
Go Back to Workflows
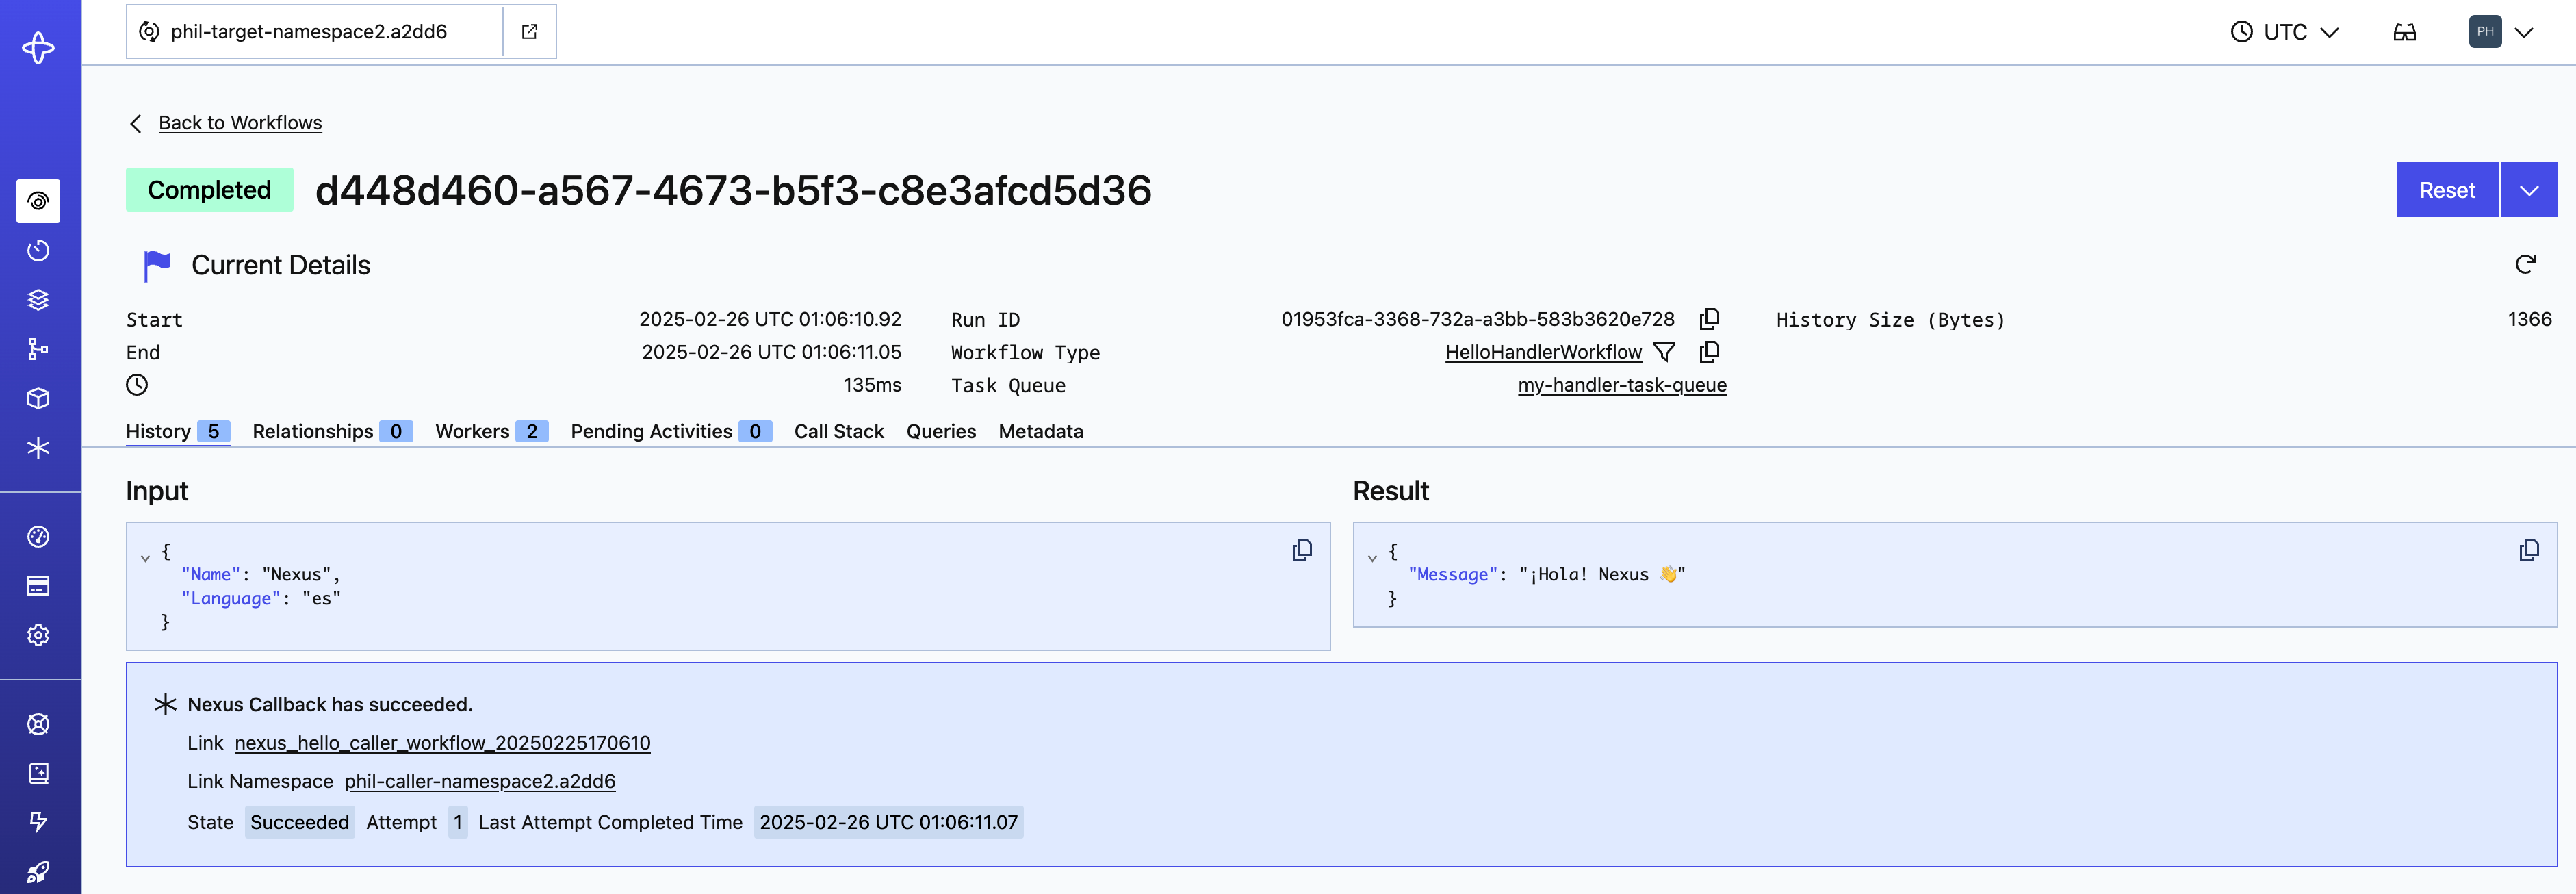[x=239, y=123]
